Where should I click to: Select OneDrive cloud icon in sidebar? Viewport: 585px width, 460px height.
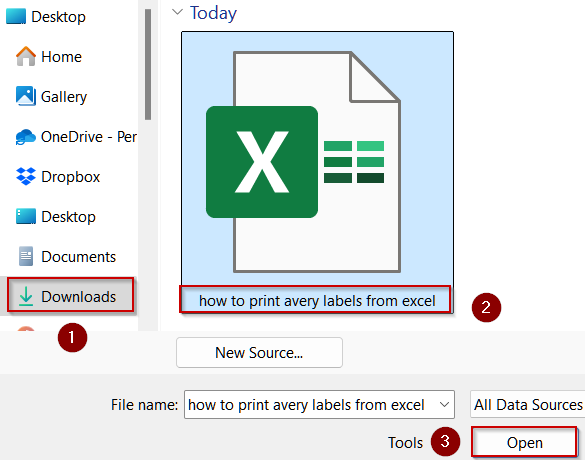pyautogui.click(x=26, y=137)
